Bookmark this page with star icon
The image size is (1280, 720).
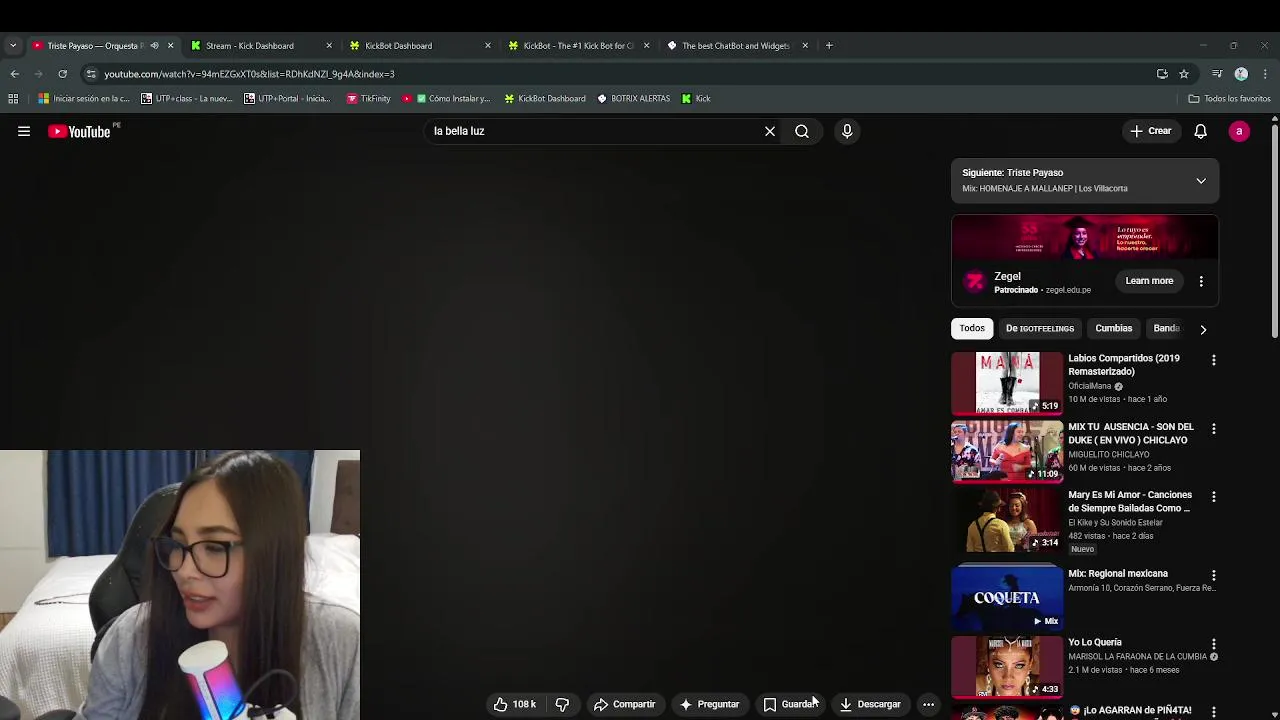(x=1184, y=74)
